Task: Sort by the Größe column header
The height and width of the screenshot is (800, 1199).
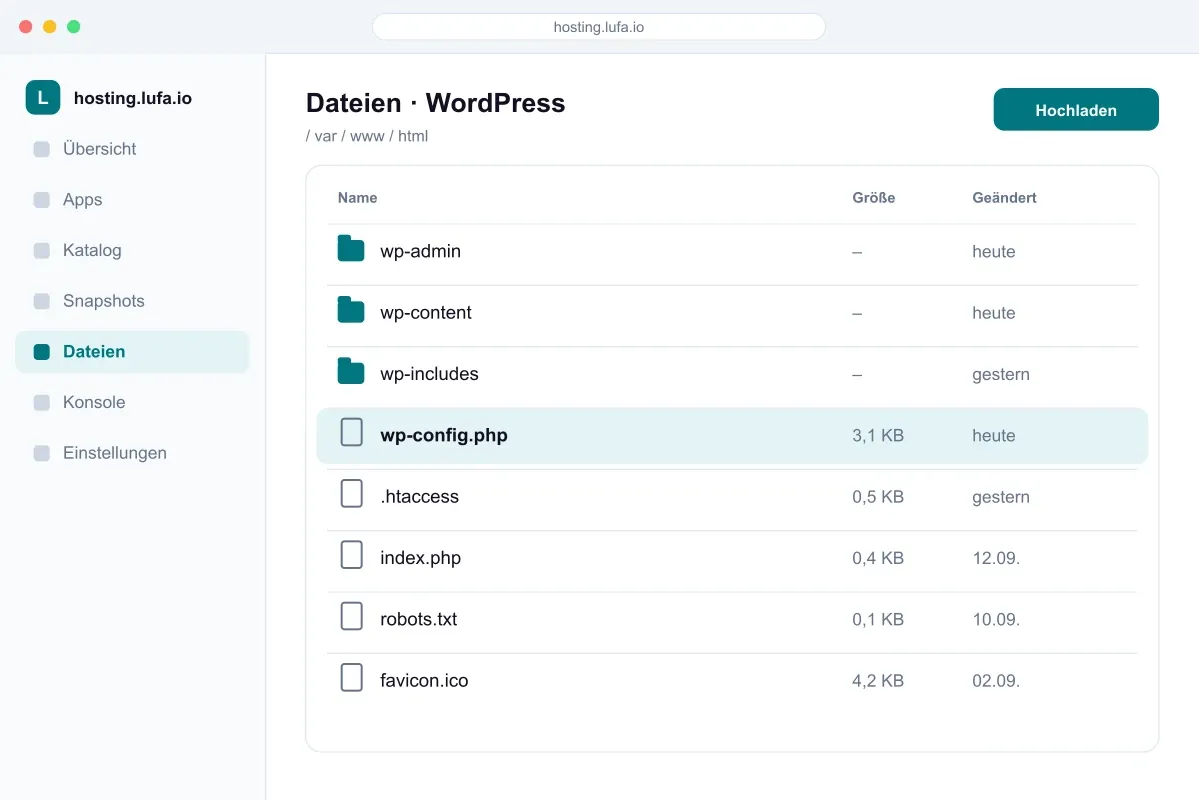Action: point(873,197)
